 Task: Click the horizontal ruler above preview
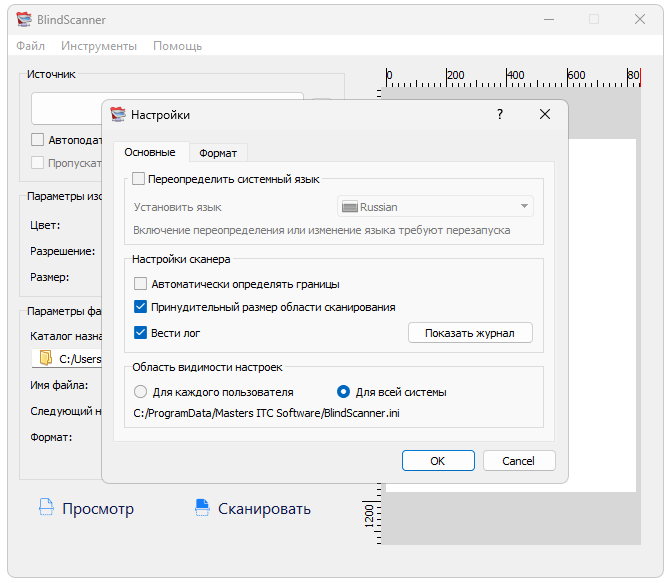pos(513,77)
